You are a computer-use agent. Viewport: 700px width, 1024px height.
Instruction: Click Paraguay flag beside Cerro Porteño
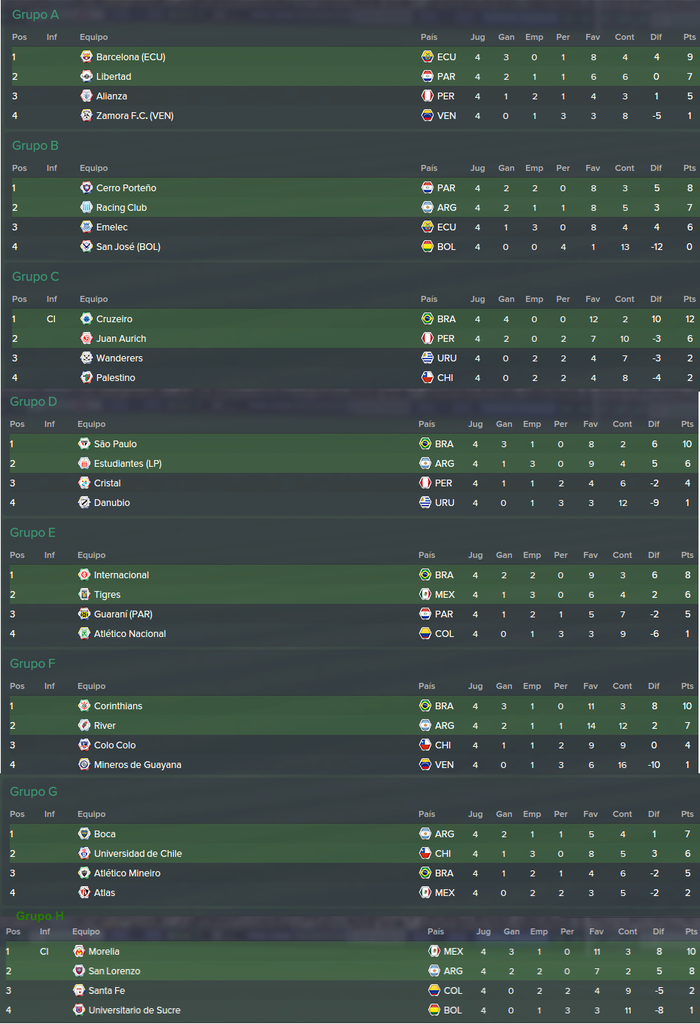click(427, 187)
